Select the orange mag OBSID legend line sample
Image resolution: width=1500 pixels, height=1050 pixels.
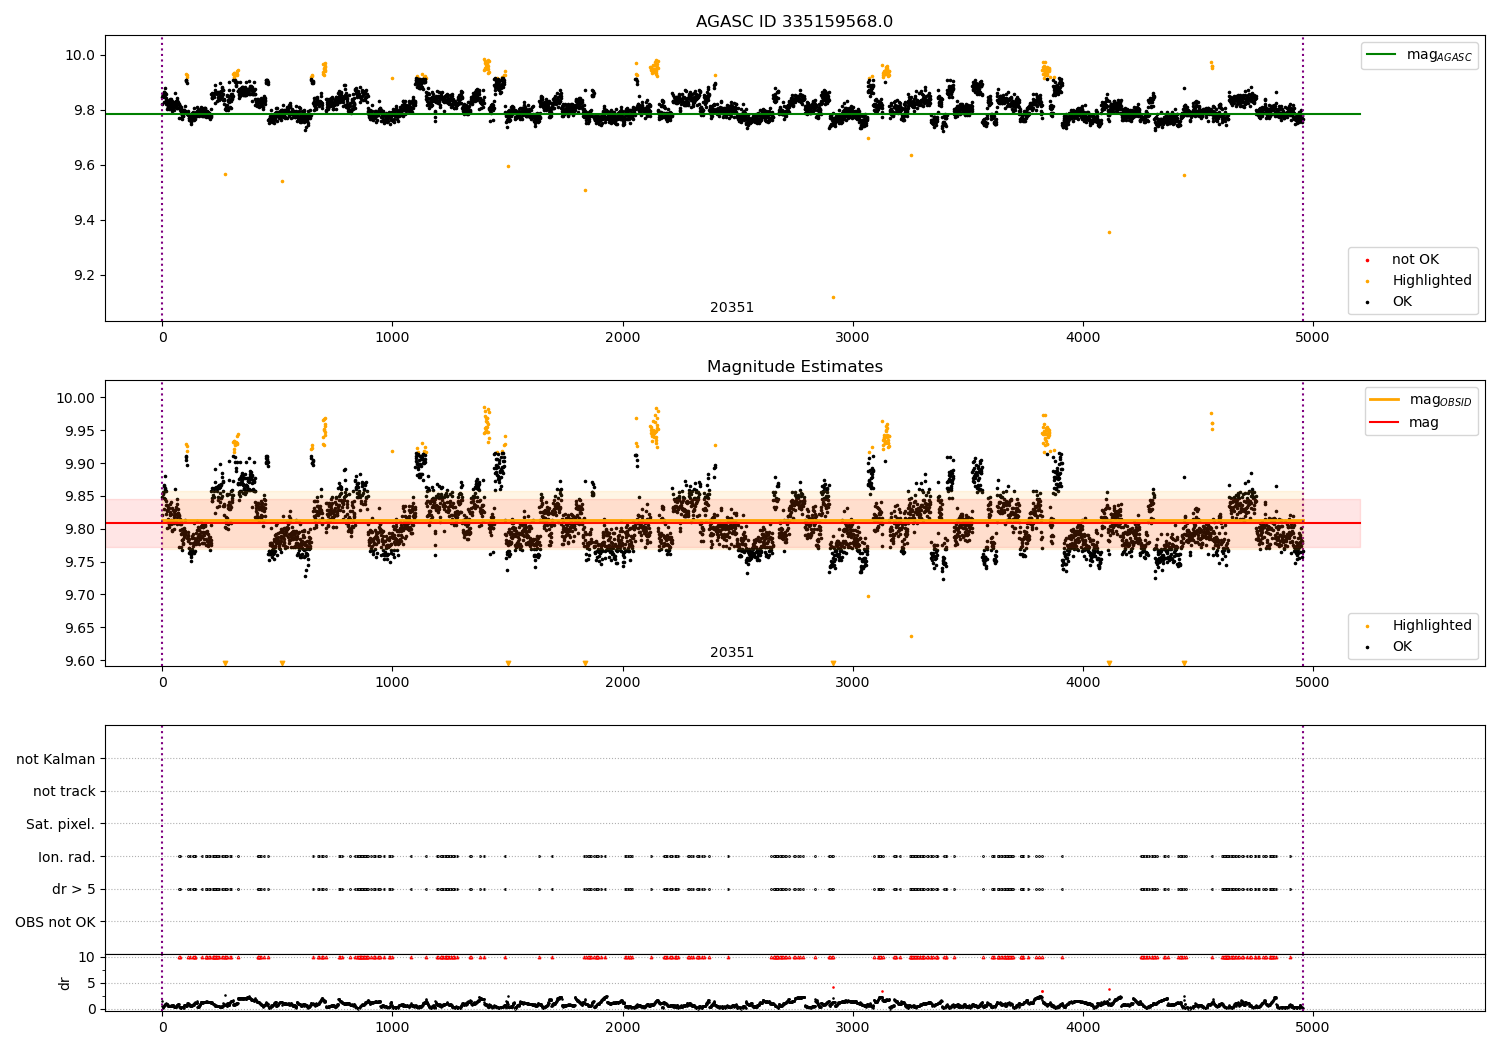(1385, 399)
